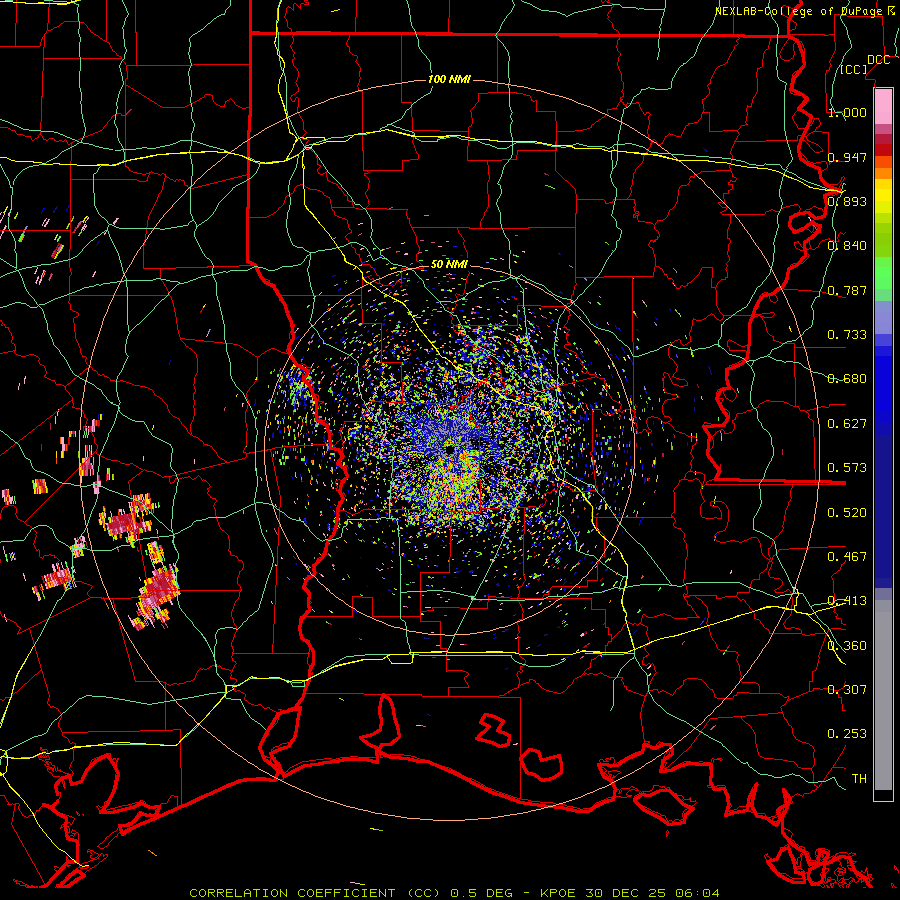
Task: Select the 0.520 color scale value
Action: 847,513
